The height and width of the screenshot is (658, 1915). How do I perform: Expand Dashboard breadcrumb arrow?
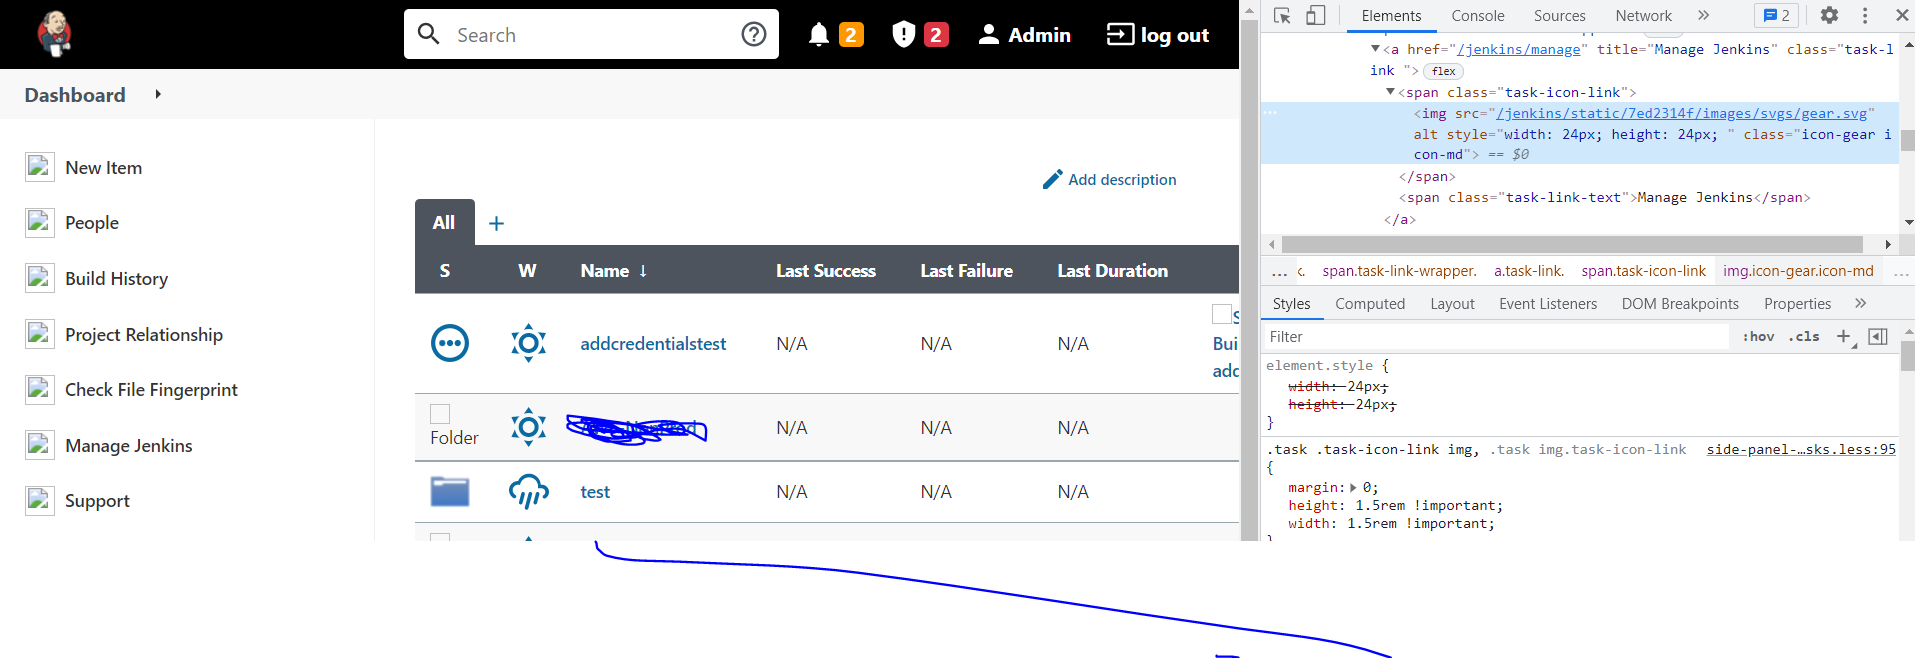coord(158,94)
